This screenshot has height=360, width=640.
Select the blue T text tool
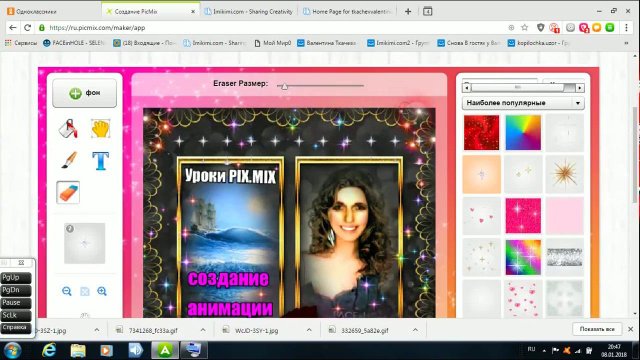point(100,161)
